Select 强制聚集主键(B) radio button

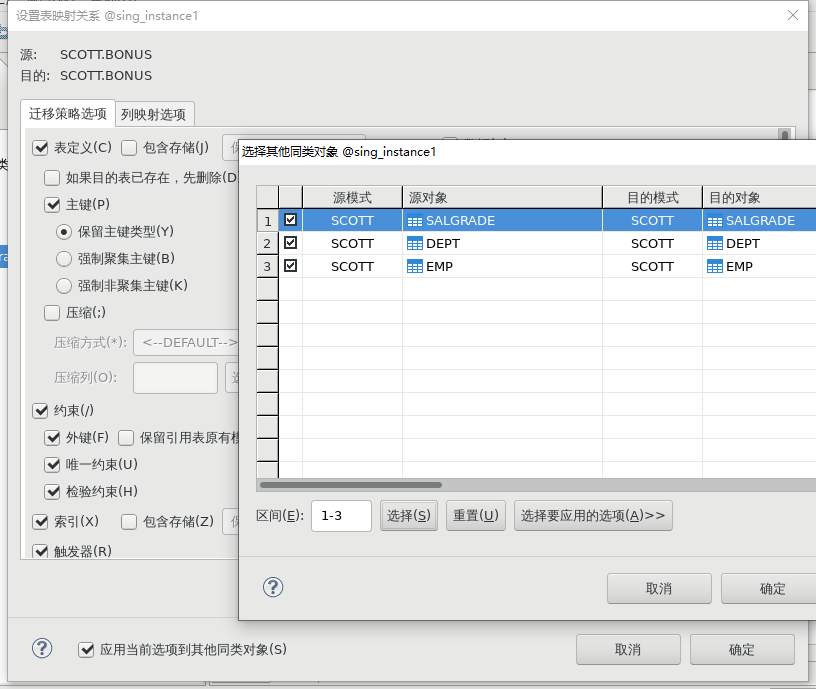point(63,259)
